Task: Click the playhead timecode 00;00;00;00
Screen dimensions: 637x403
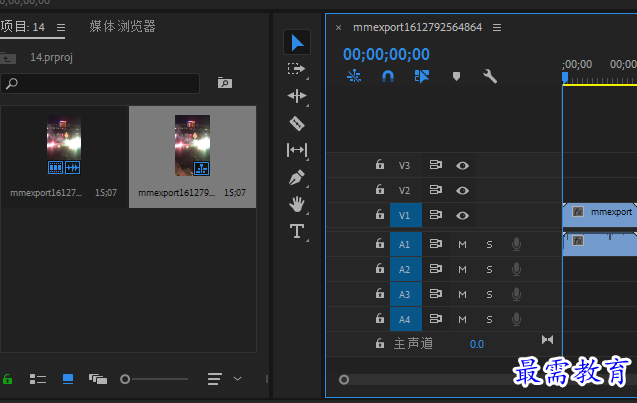Action: (x=386, y=54)
